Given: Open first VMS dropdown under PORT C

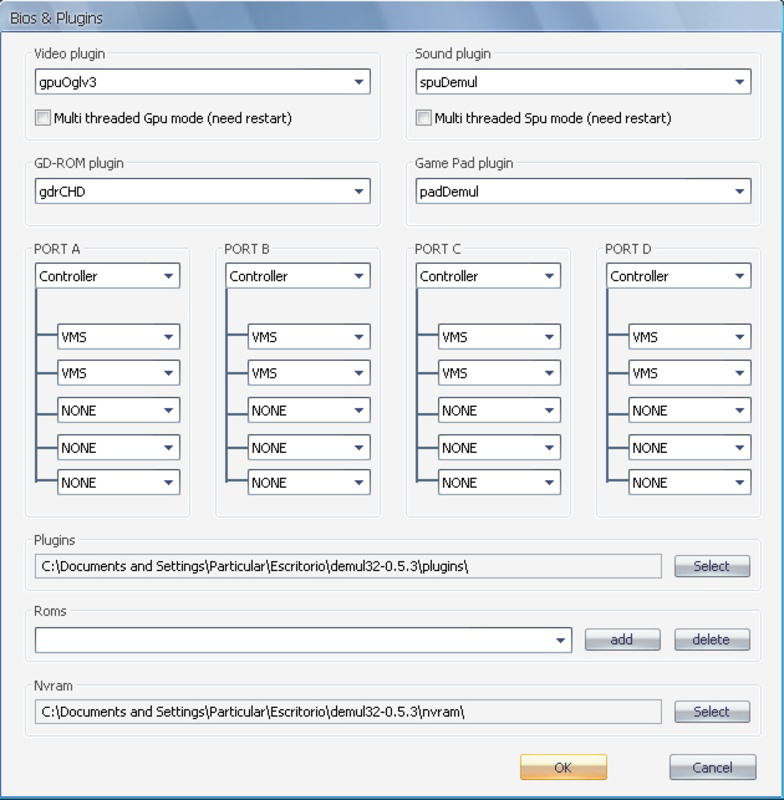Looking at the screenshot, I should click(x=499, y=337).
